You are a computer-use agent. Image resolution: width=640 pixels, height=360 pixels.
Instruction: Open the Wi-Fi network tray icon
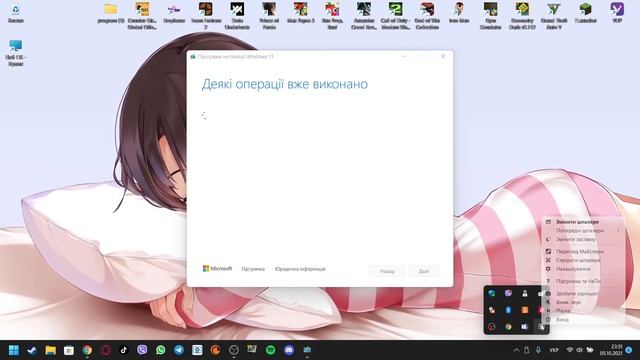click(570, 350)
